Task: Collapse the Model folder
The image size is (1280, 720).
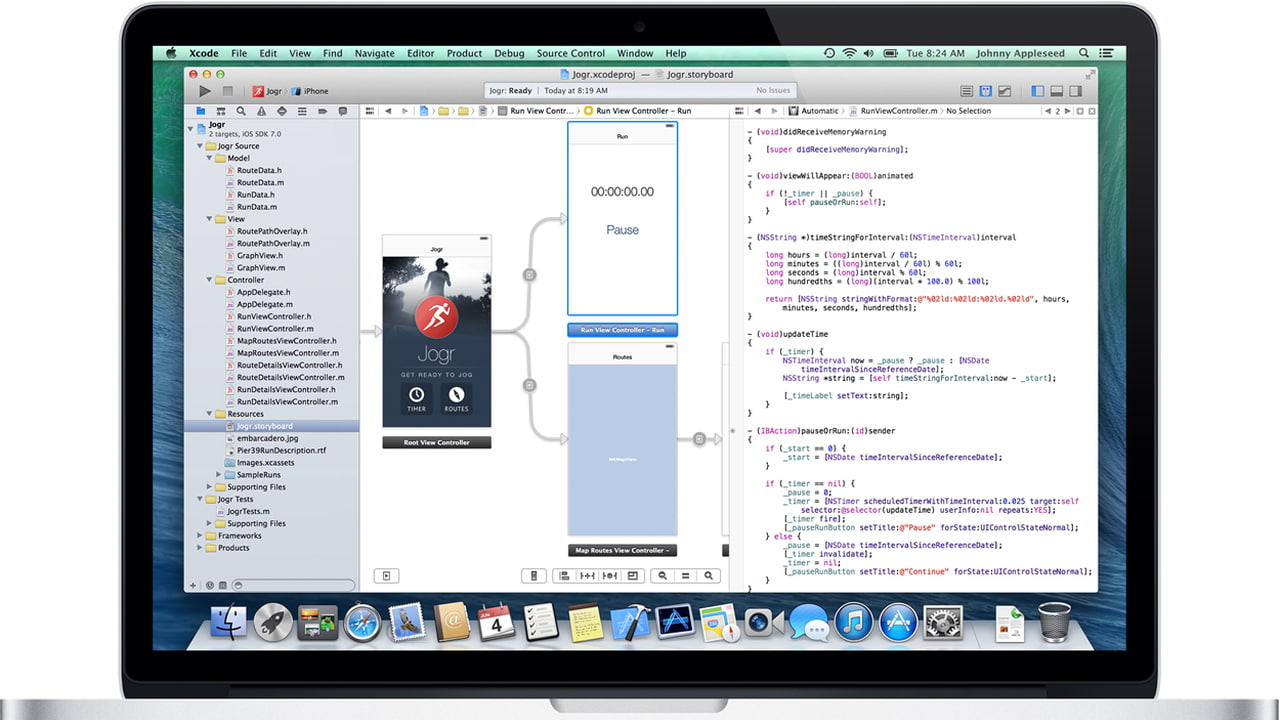Action: pos(210,158)
